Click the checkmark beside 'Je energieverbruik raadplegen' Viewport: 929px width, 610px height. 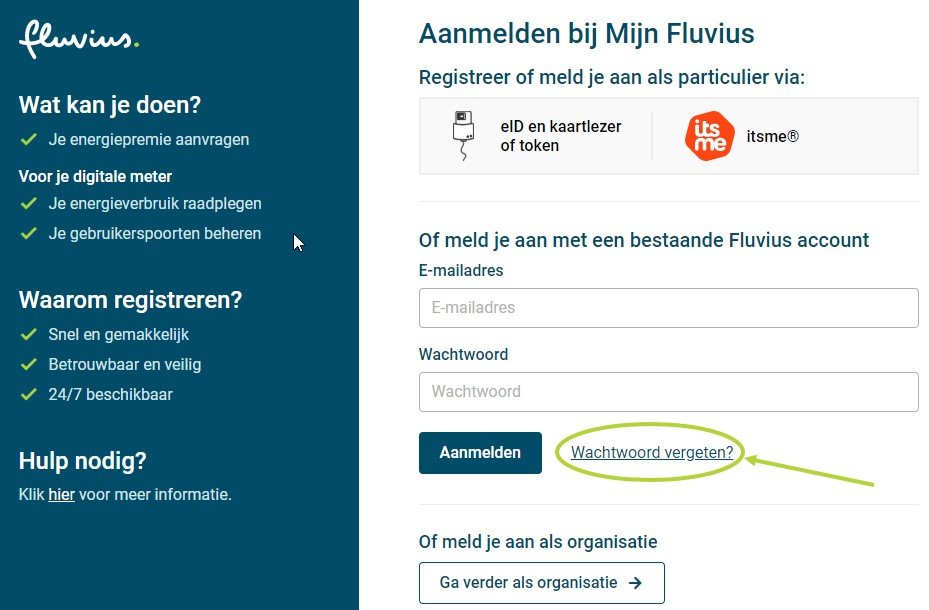[x=28, y=204]
